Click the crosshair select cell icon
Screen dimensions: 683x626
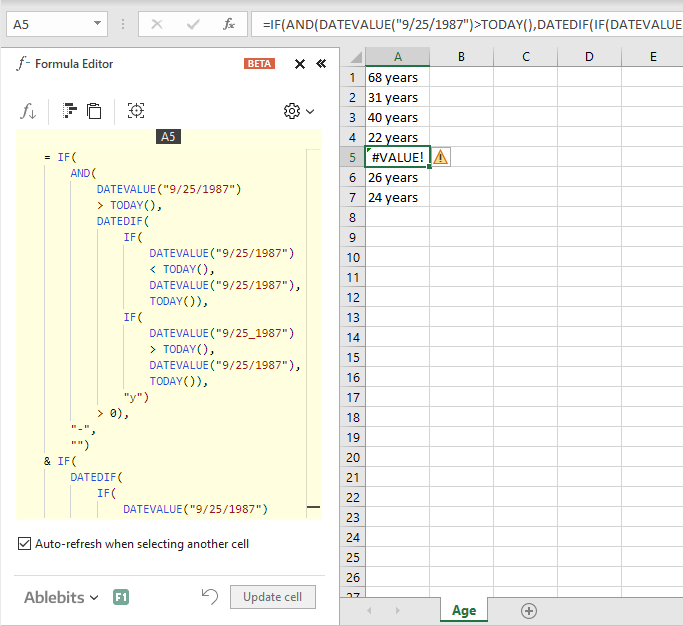point(136,111)
